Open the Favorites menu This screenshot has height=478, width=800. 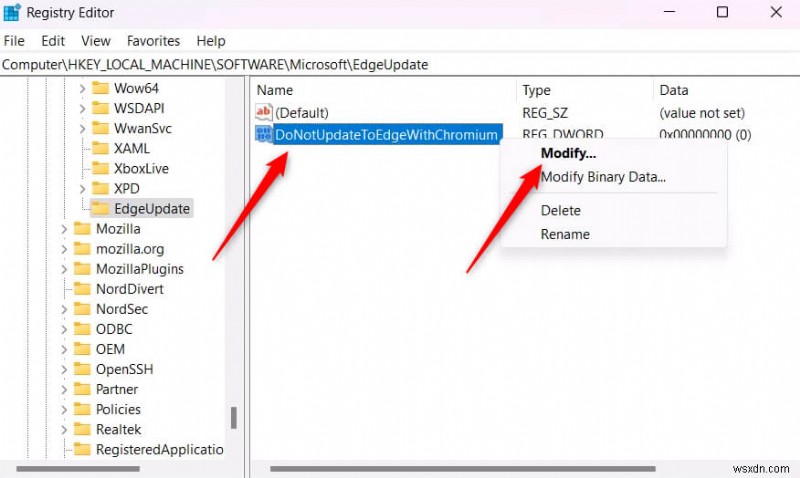pos(154,41)
